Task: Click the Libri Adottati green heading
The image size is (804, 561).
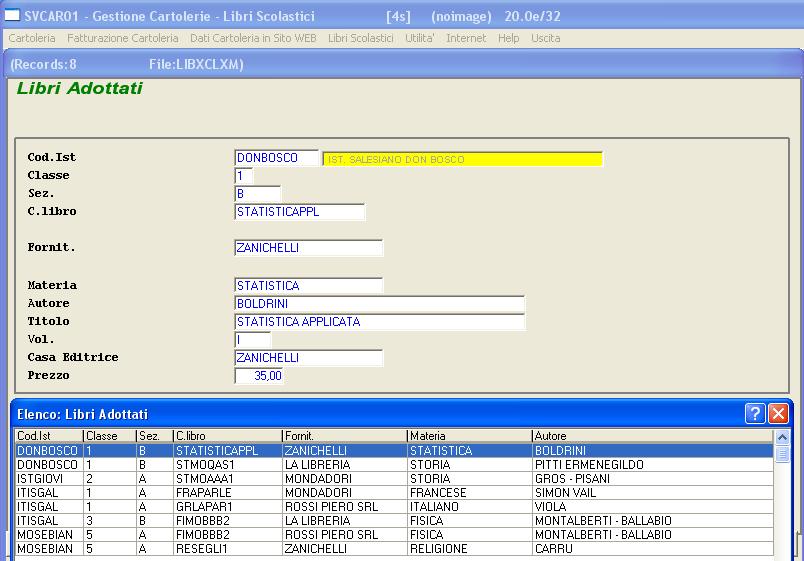Action: (79, 88)
